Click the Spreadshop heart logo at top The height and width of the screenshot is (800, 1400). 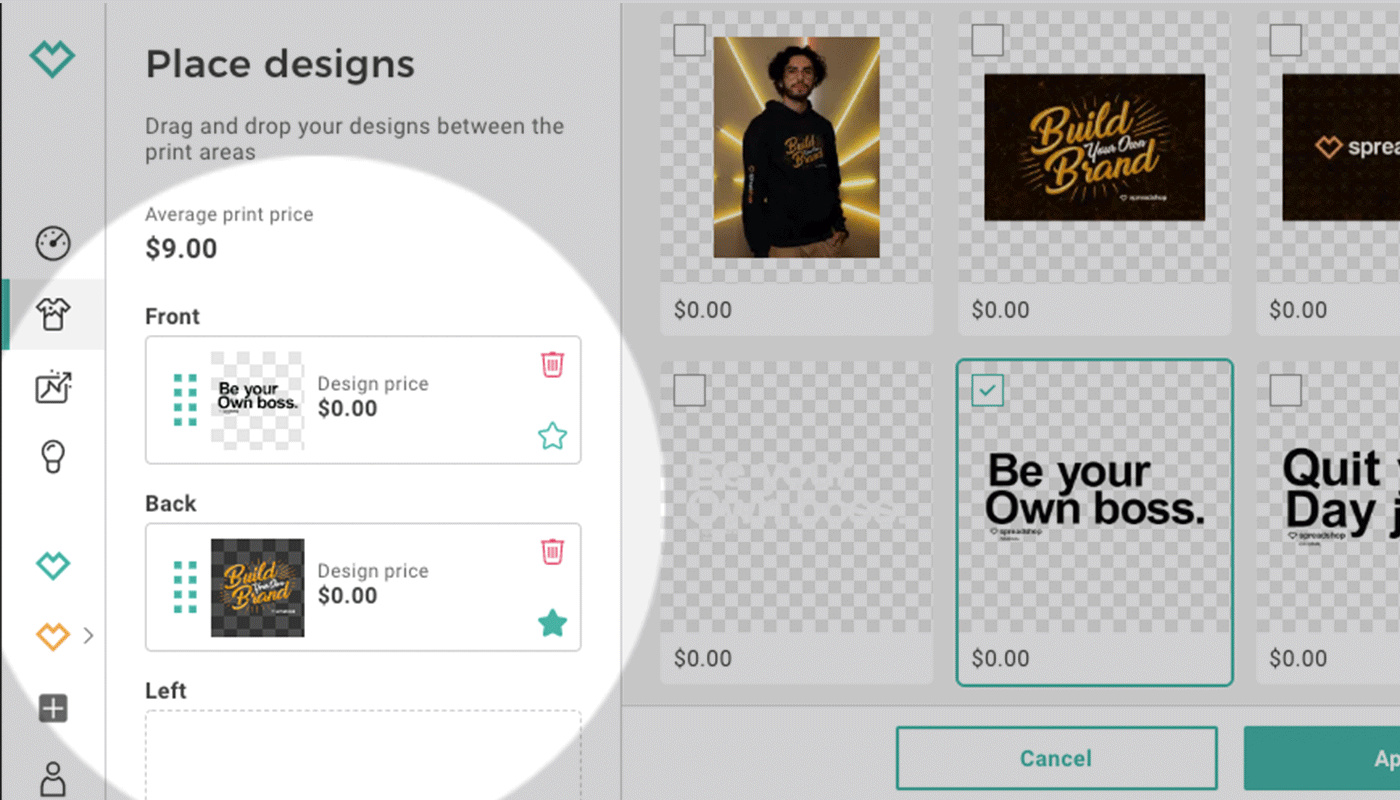point(52,59)
